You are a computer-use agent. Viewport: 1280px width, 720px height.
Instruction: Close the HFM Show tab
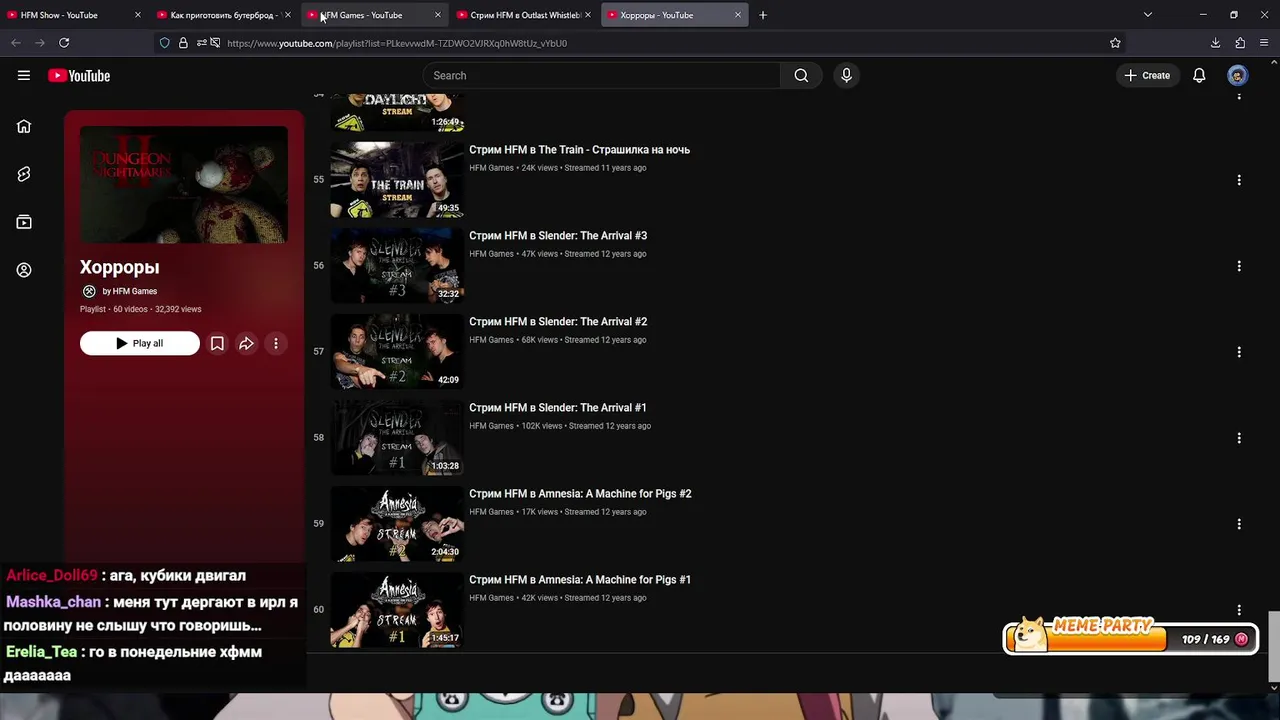click(x=138, y=15)
